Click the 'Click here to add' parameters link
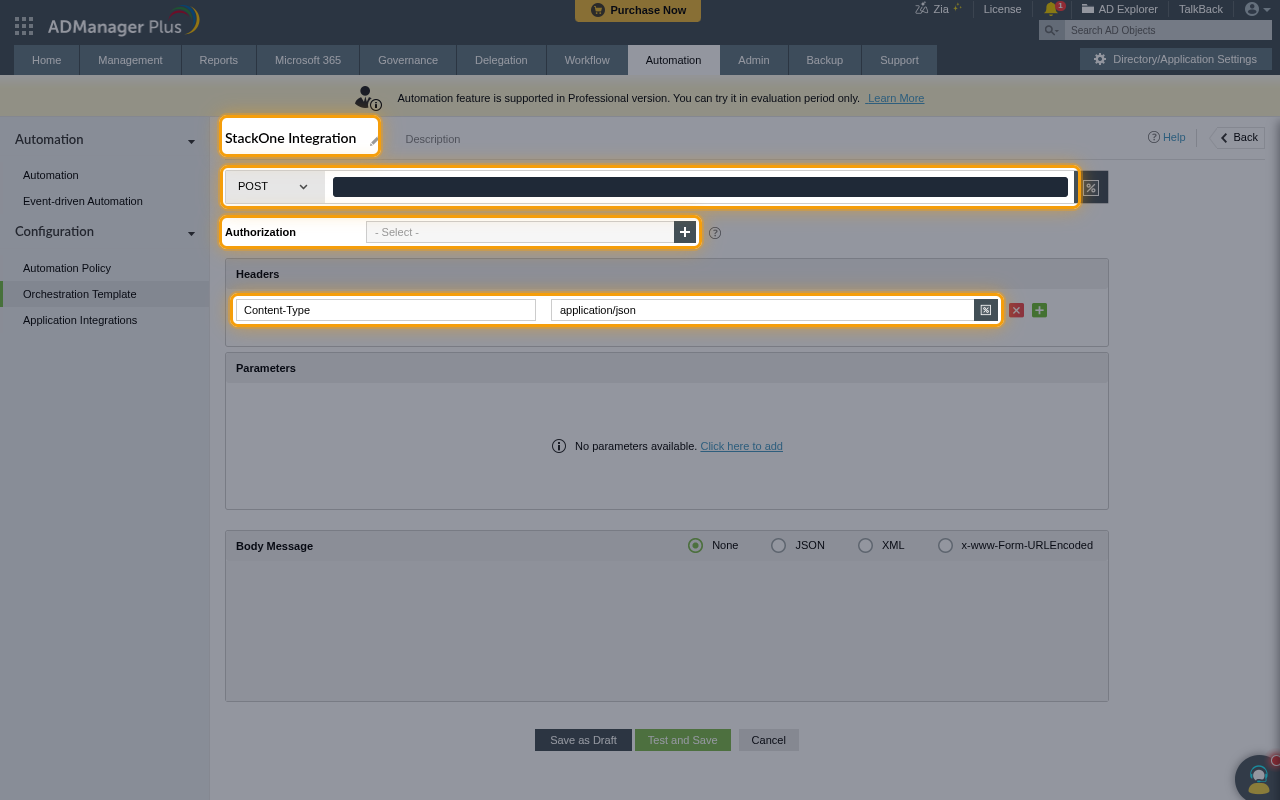1280x800 pixels. tap(741, 446)
